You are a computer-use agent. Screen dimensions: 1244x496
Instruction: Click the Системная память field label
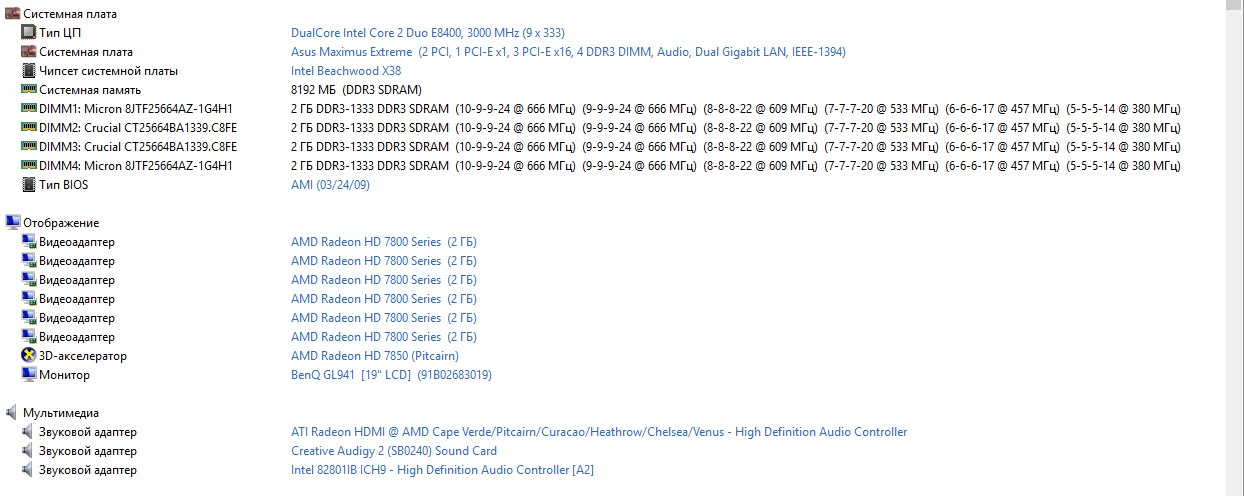tap(90, 90)
